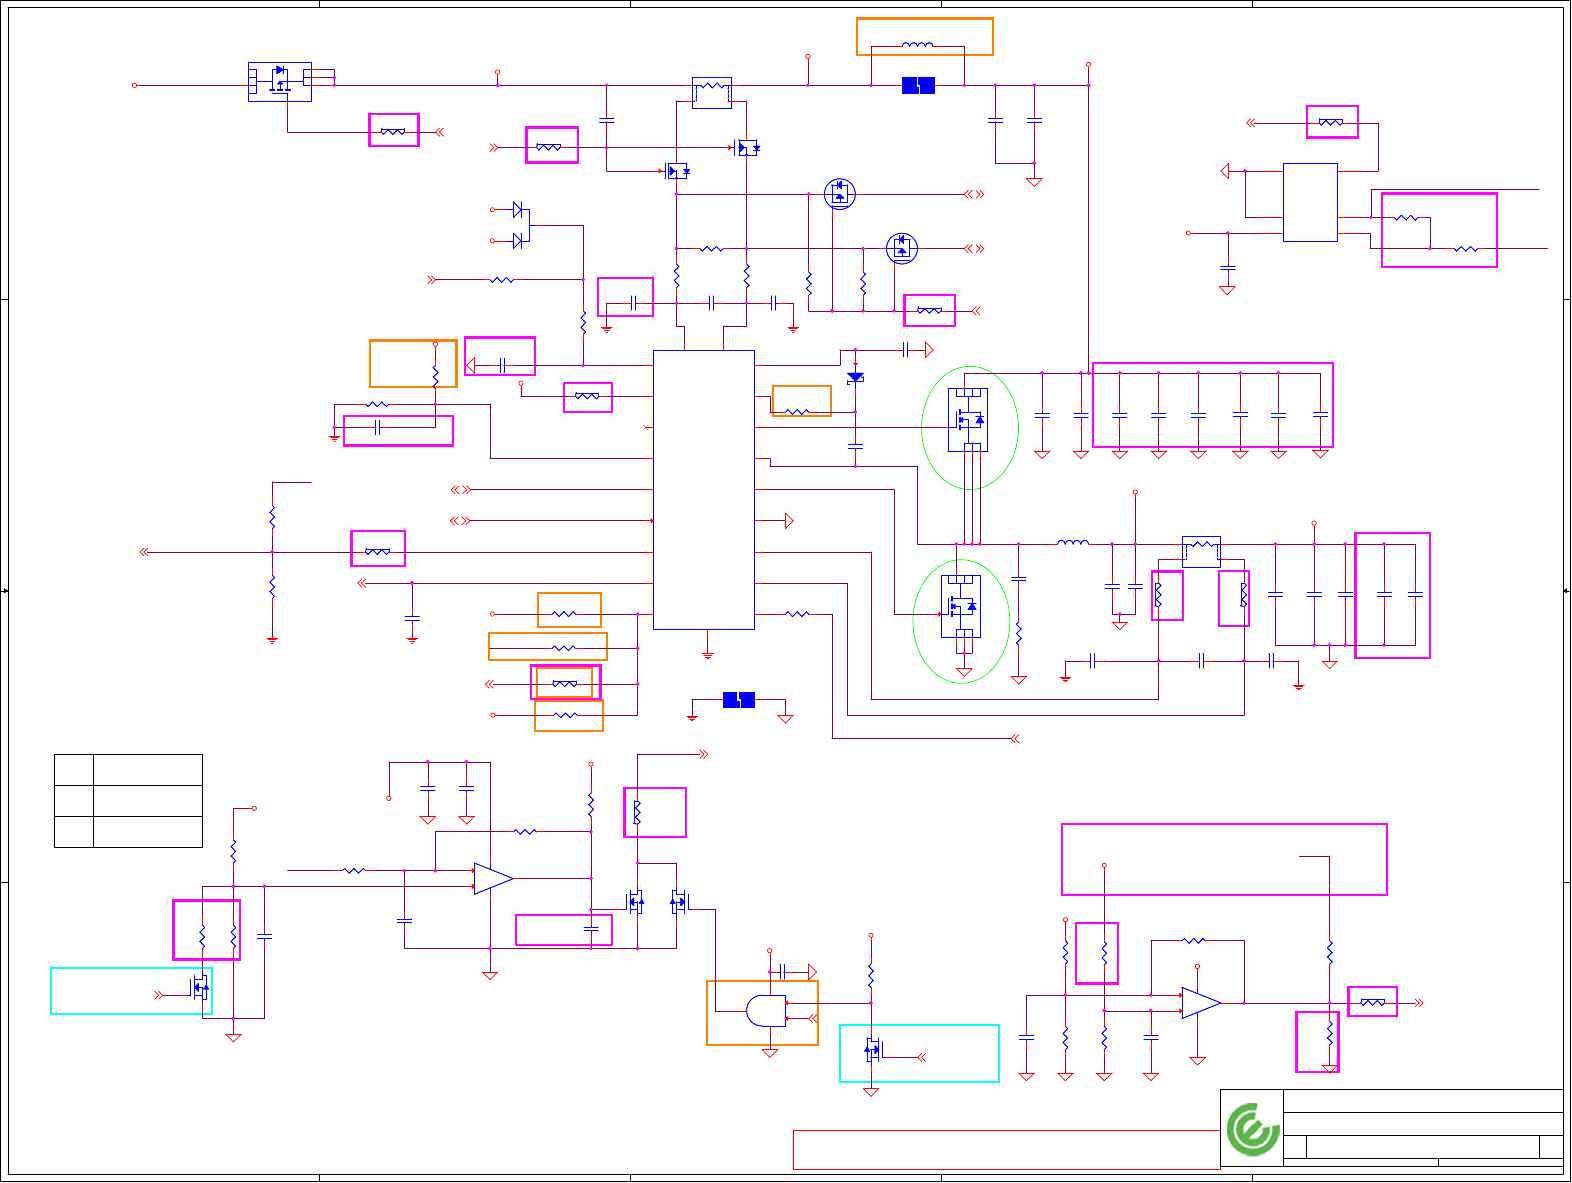This screenshot has height=1183, width=1572.
Task: Select the small IC rectangle at top right
Action: click(x=1310, y=202)
